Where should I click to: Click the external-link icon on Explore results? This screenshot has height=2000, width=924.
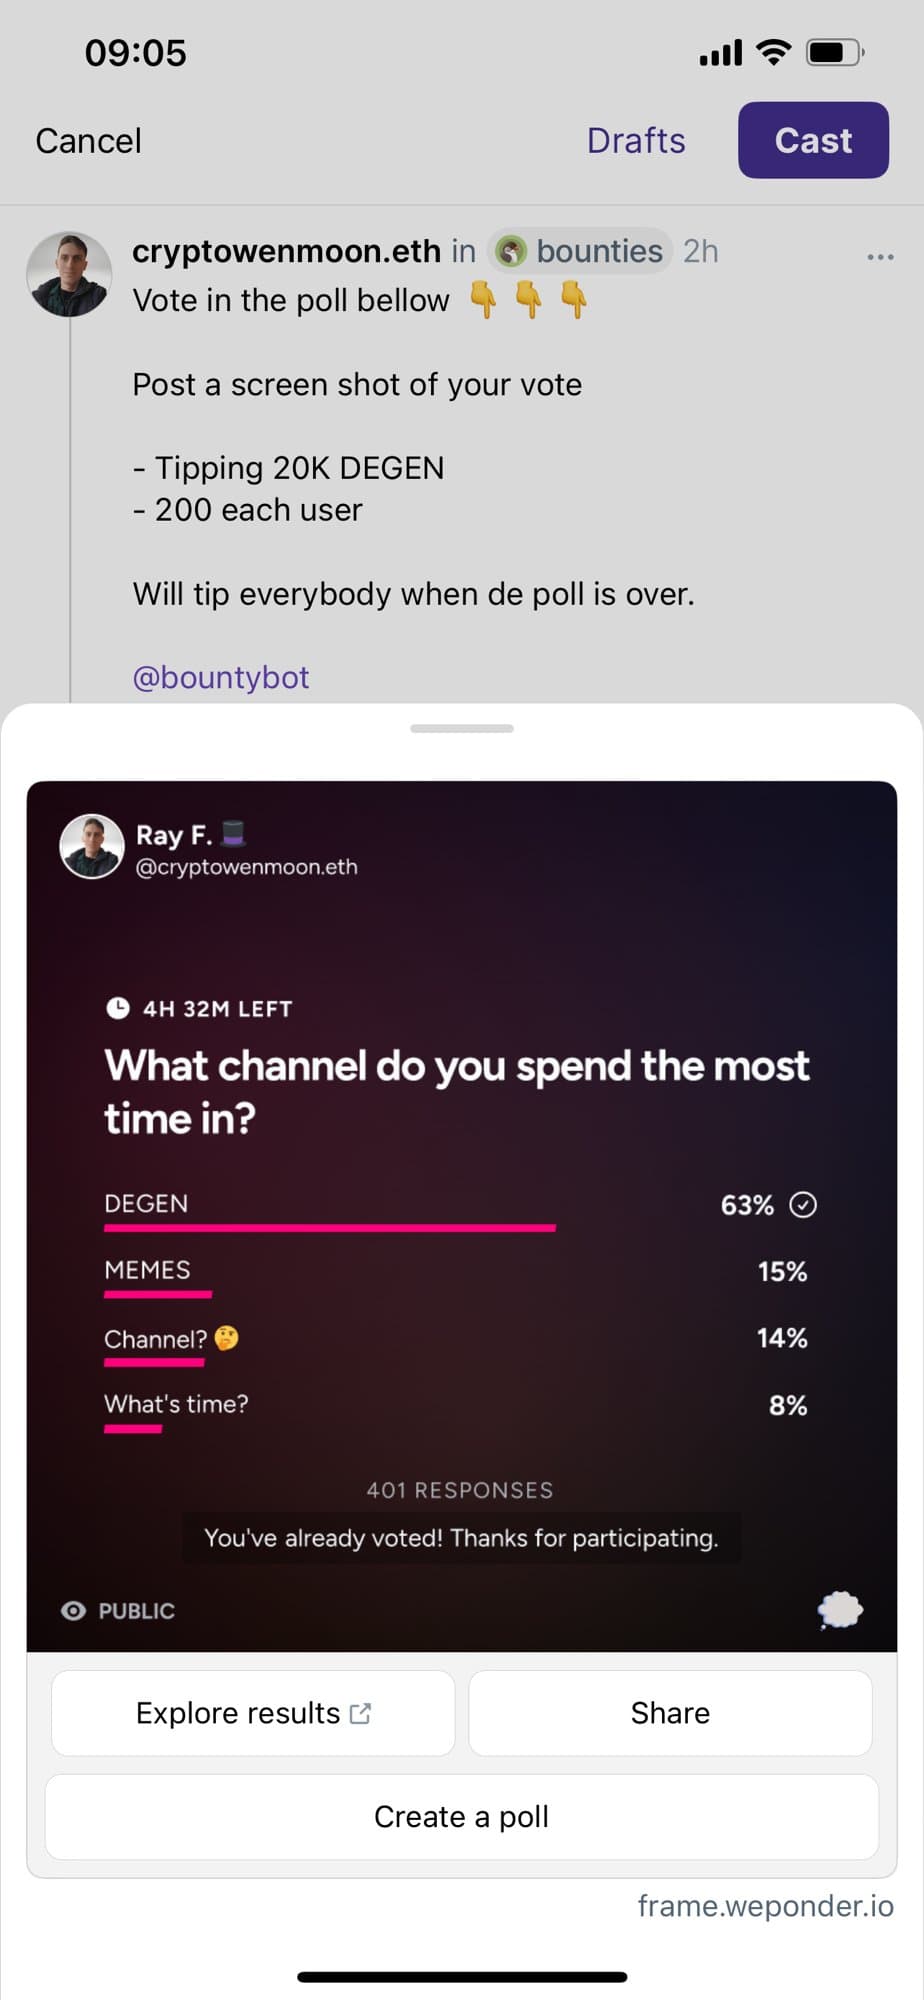pos(360,1713)
